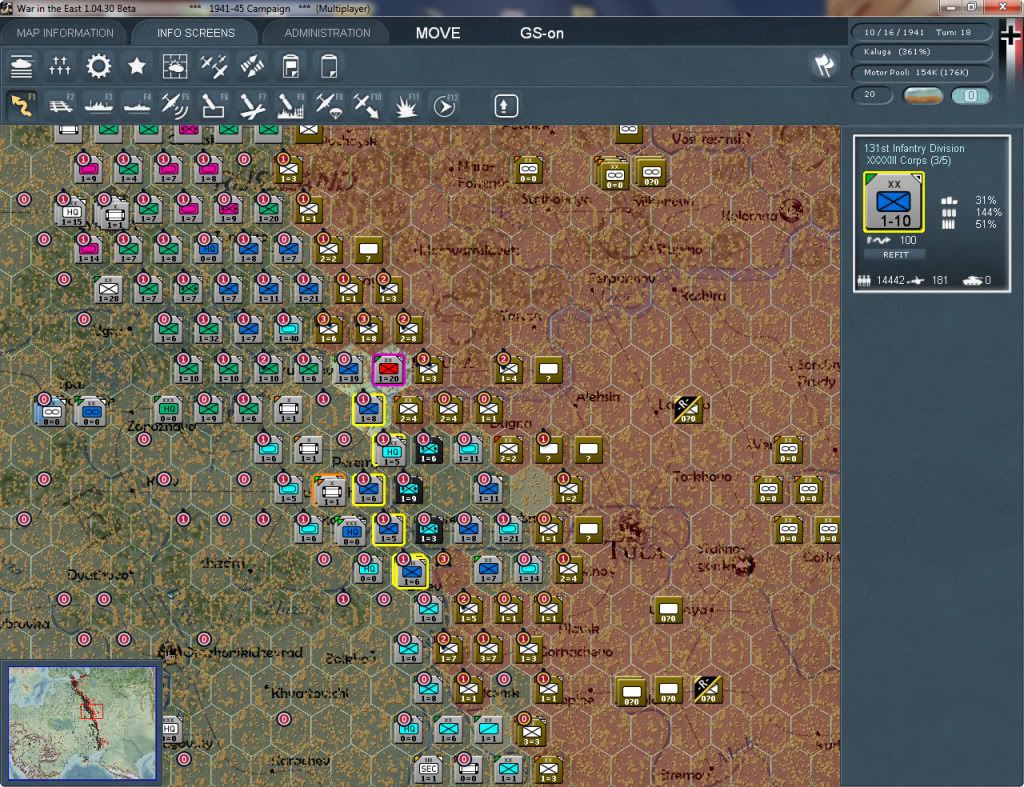Screen dimensions: 1024x787
Task: Click the minimap overview thumbnail
Action: coord(82,722)
